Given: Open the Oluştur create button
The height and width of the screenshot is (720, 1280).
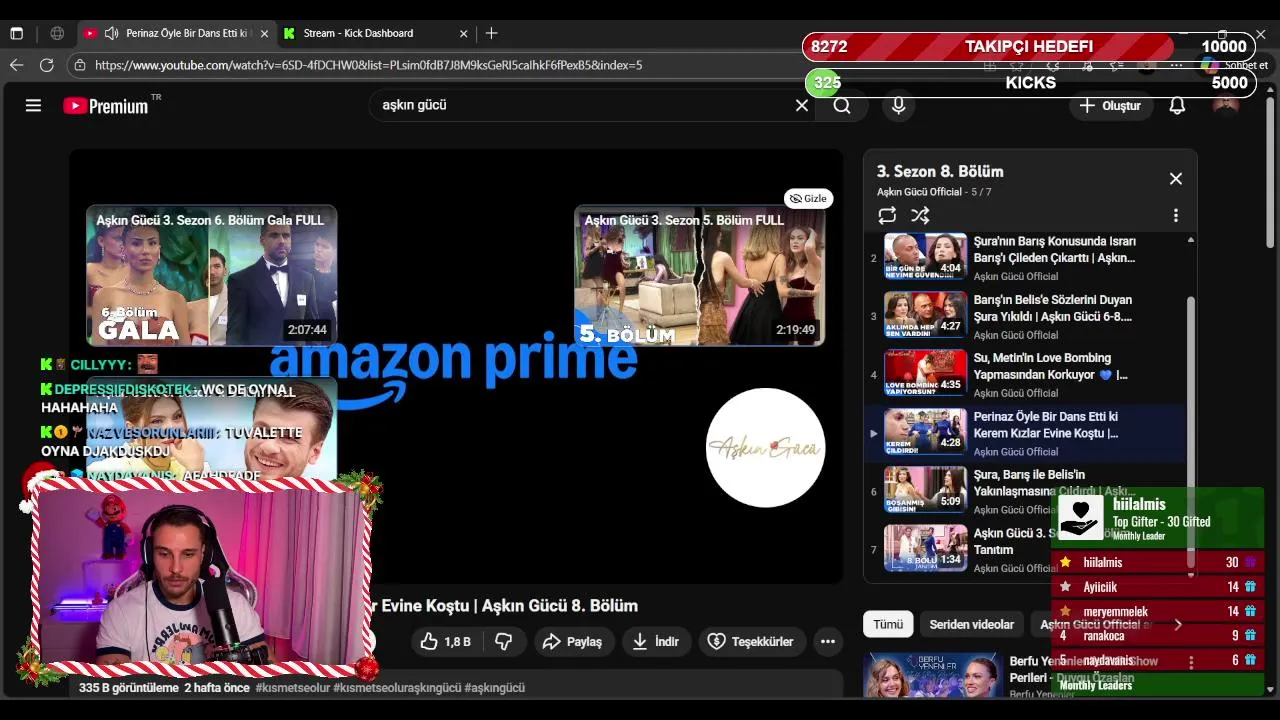Looking at the screenshot, I should [x=1110, y=105].
